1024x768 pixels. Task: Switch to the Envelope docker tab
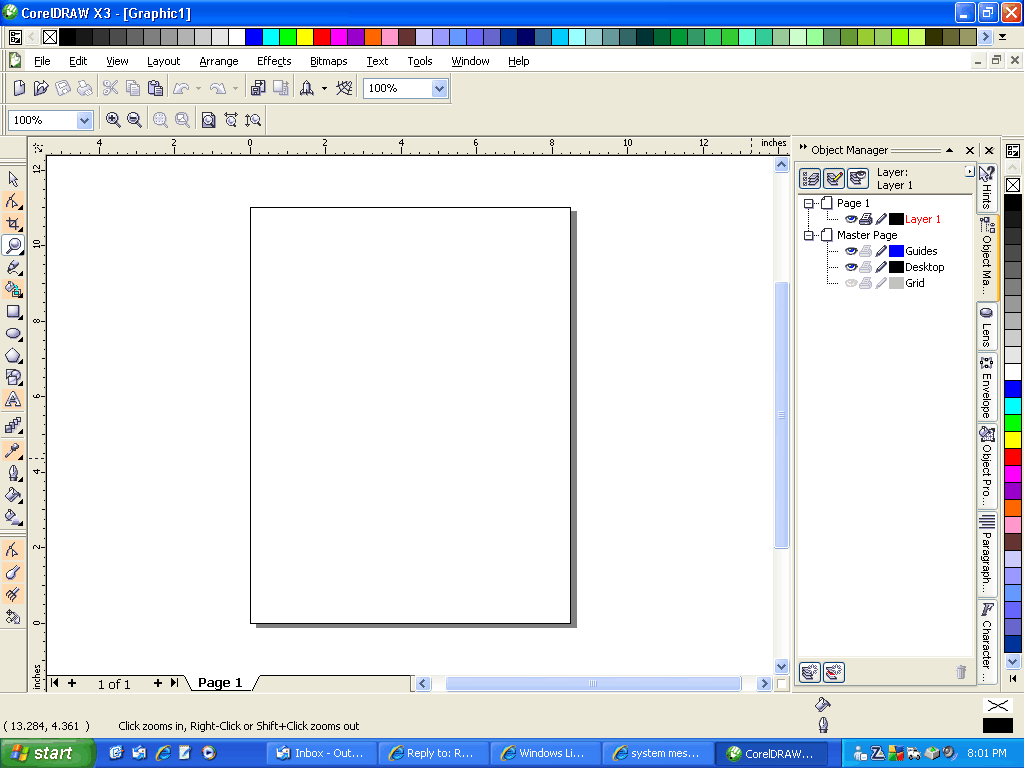click(987, 388)
